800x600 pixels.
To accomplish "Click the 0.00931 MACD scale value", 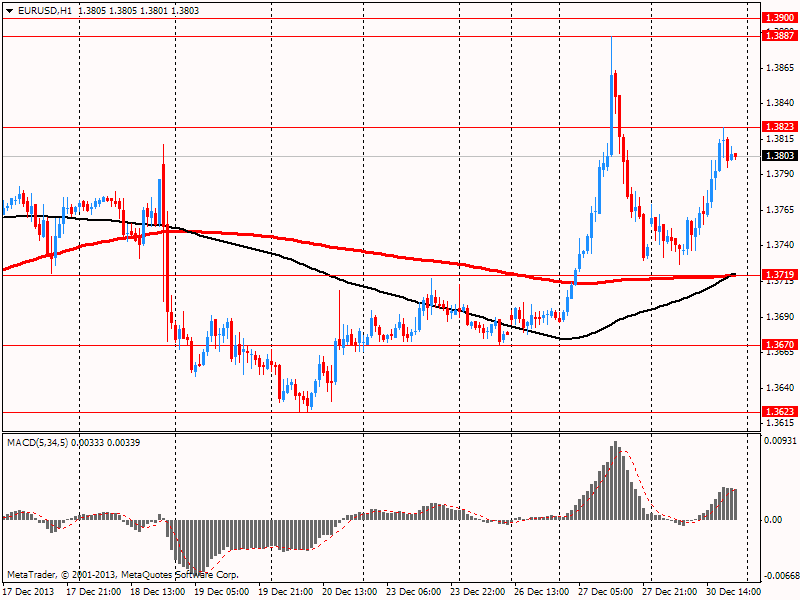I will click(780, 440).
